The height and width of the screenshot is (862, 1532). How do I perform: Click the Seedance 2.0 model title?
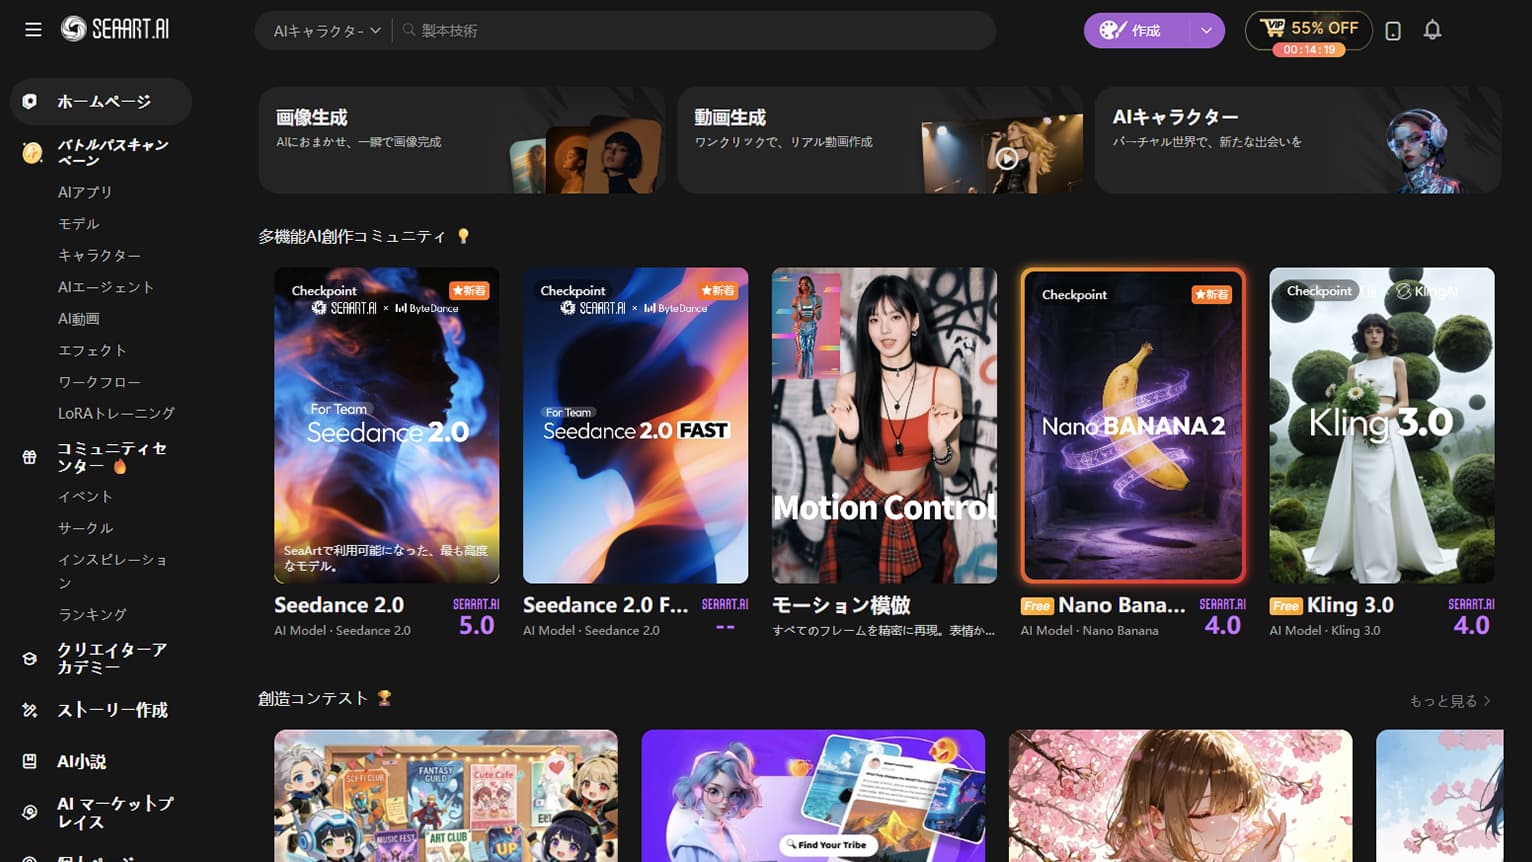point(339,605)
